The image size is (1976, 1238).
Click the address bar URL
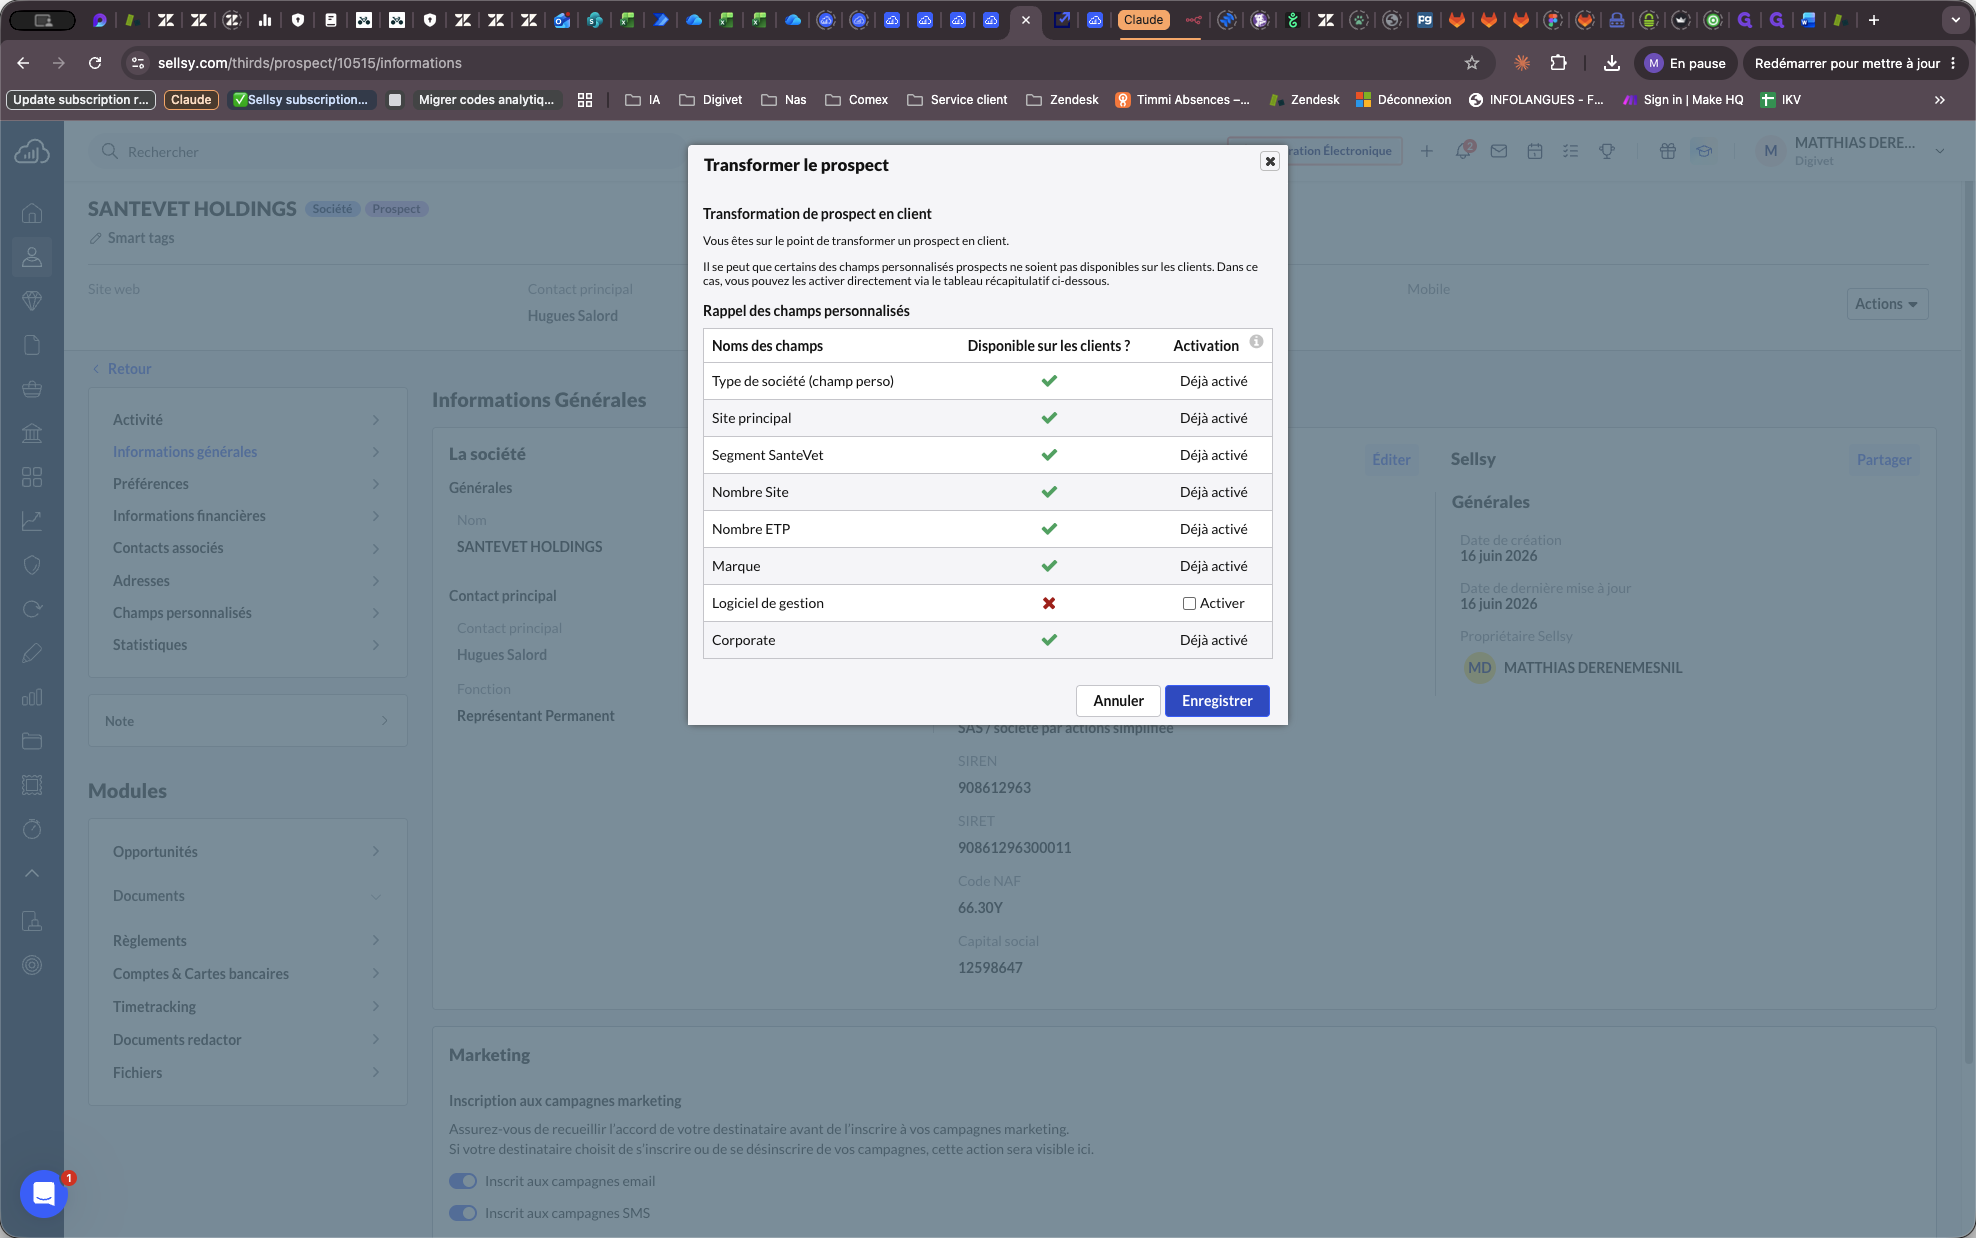(x=309, y=63)
